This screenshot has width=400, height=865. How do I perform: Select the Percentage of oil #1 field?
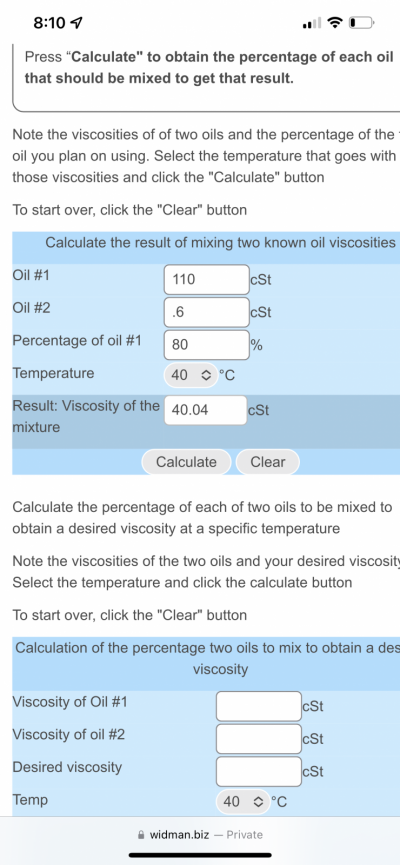click(x=207, y=344)
